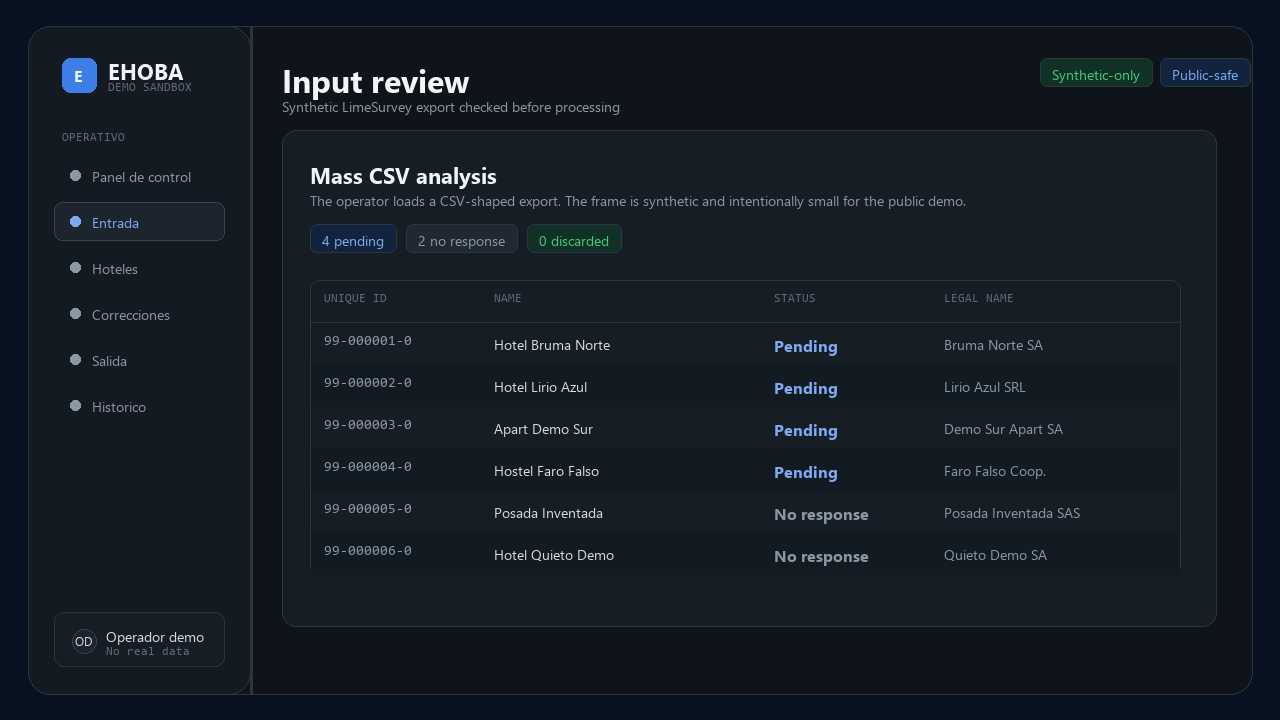
Task: Click the Public-safe badge
Action: [x=1205, y=73]
